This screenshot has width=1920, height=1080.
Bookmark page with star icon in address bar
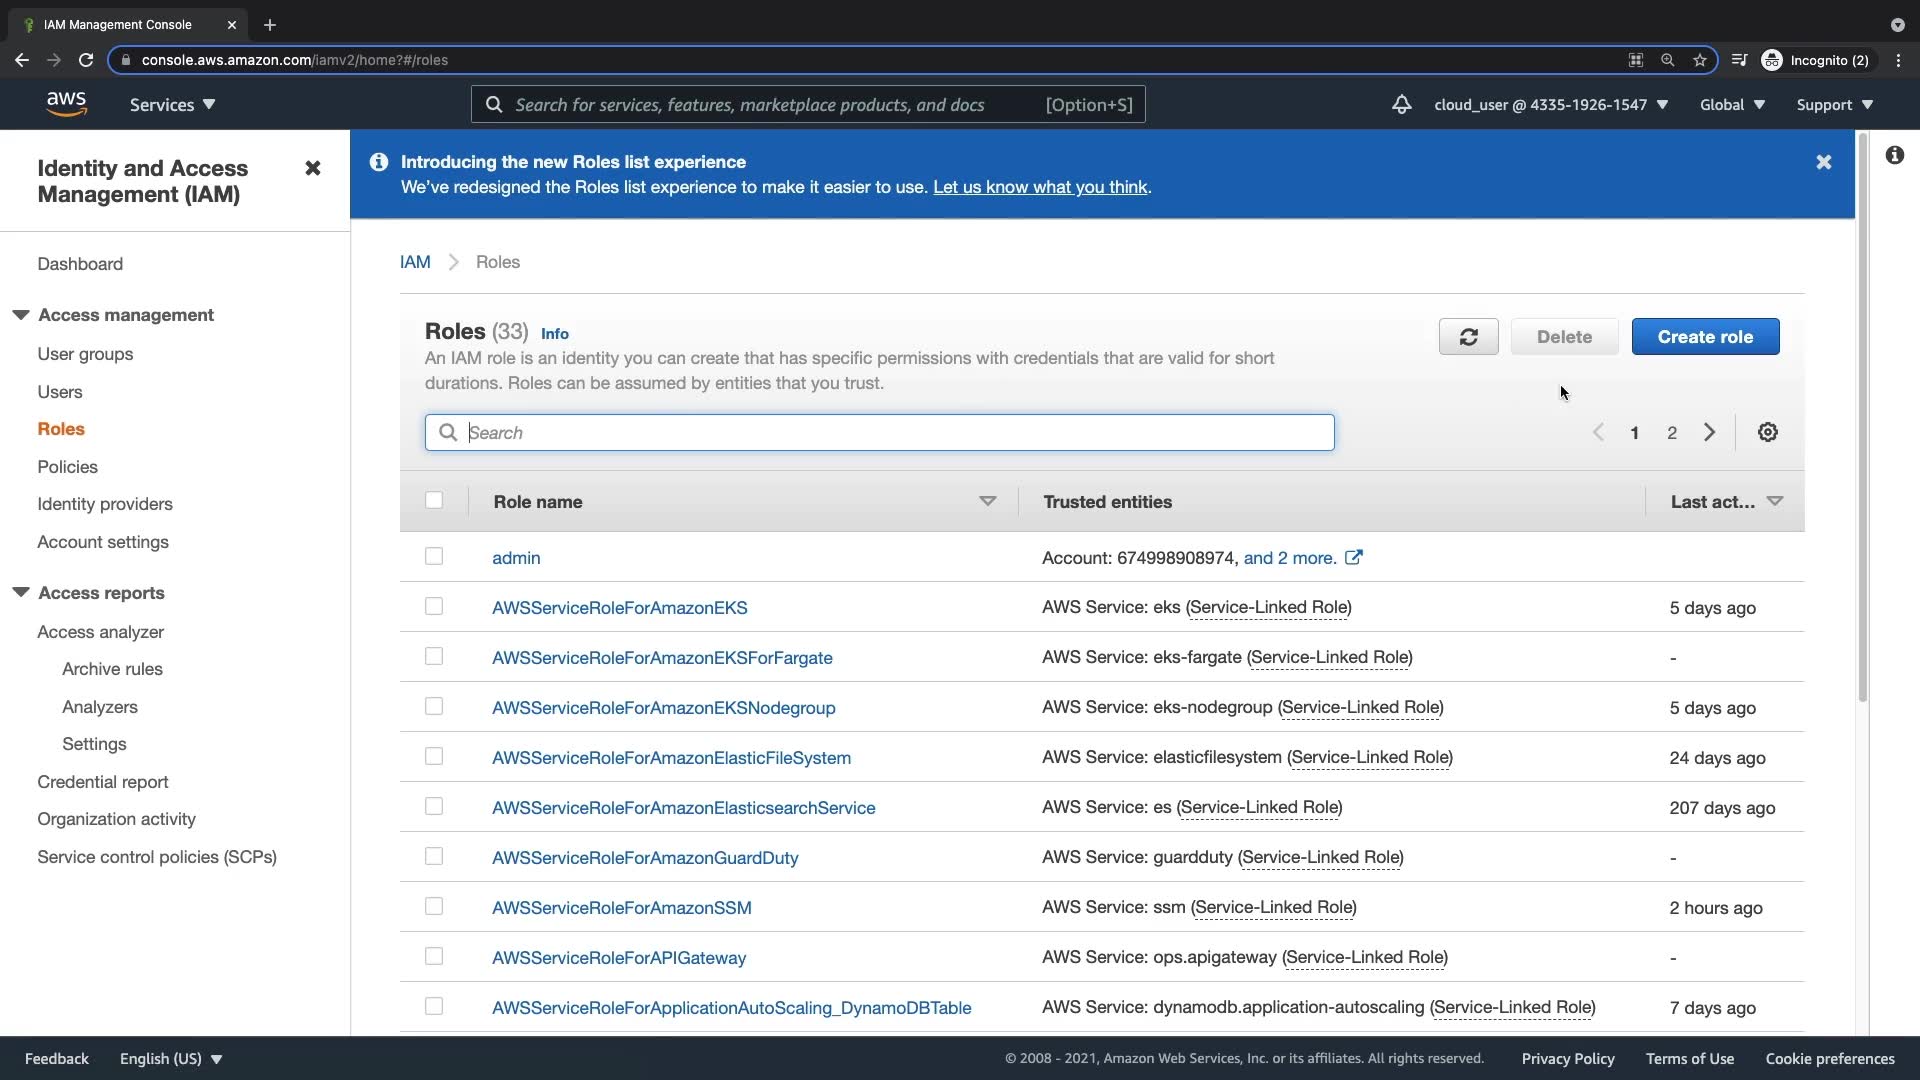[x=1699, y=60]
